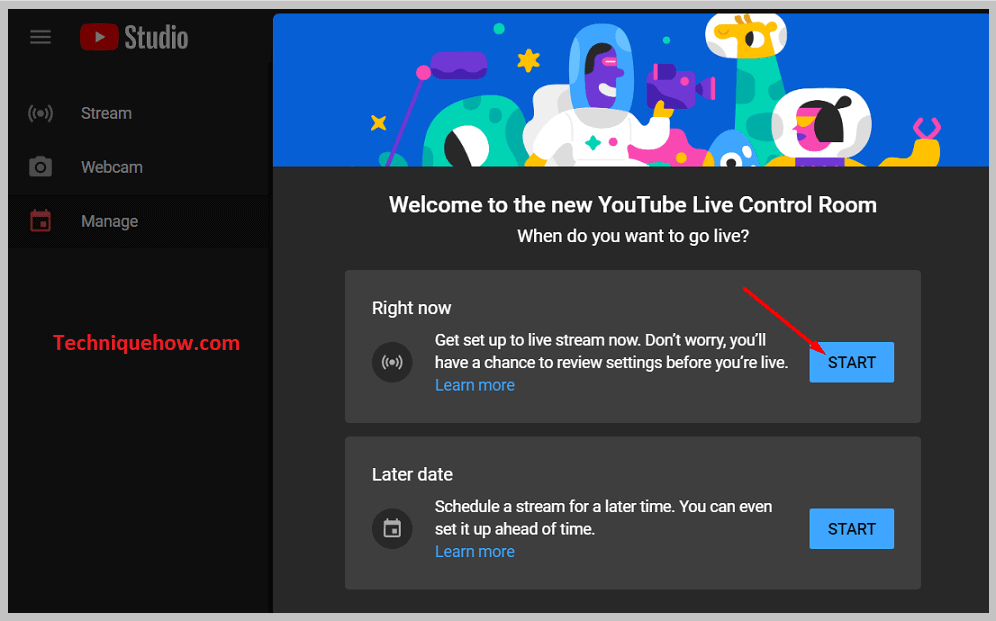Click the Manage calendar icon in sidebar
The image size is (996, 621).
(40, 221)
